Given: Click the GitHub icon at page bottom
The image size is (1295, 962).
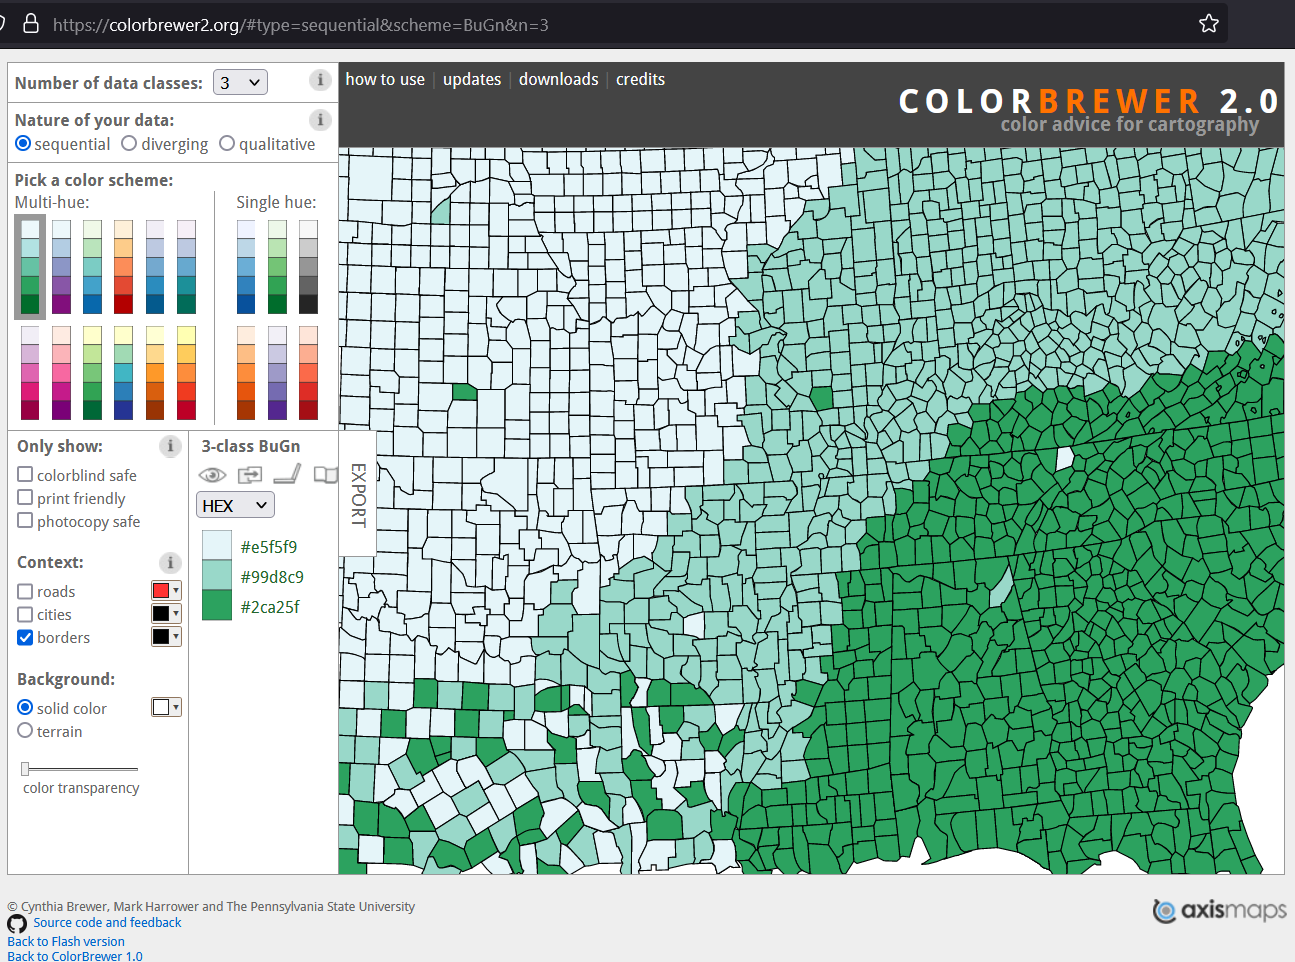Looking at the screenshot, I should pos(16,924).
